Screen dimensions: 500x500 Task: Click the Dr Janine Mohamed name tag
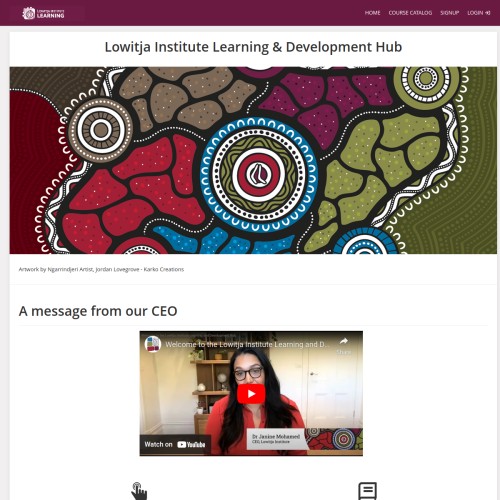click(276, 439)
